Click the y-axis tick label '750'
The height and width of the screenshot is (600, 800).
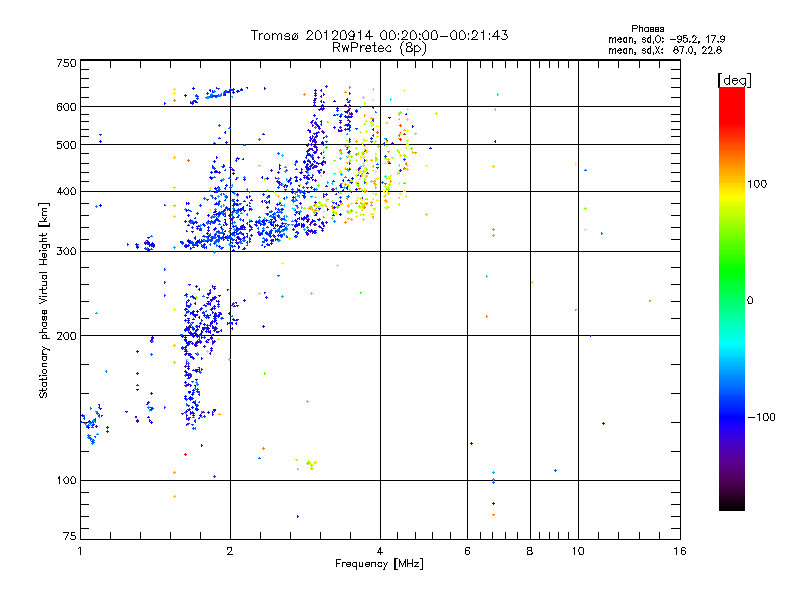(66, 63)
